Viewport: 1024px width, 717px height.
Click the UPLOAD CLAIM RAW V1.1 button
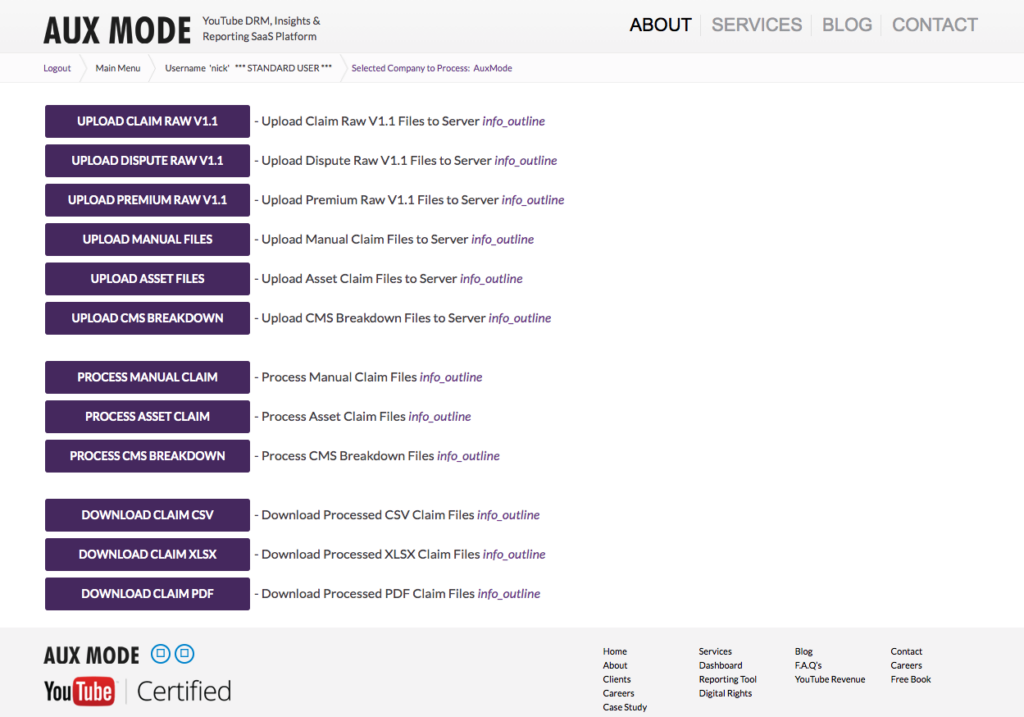click(x=148, y=121)
